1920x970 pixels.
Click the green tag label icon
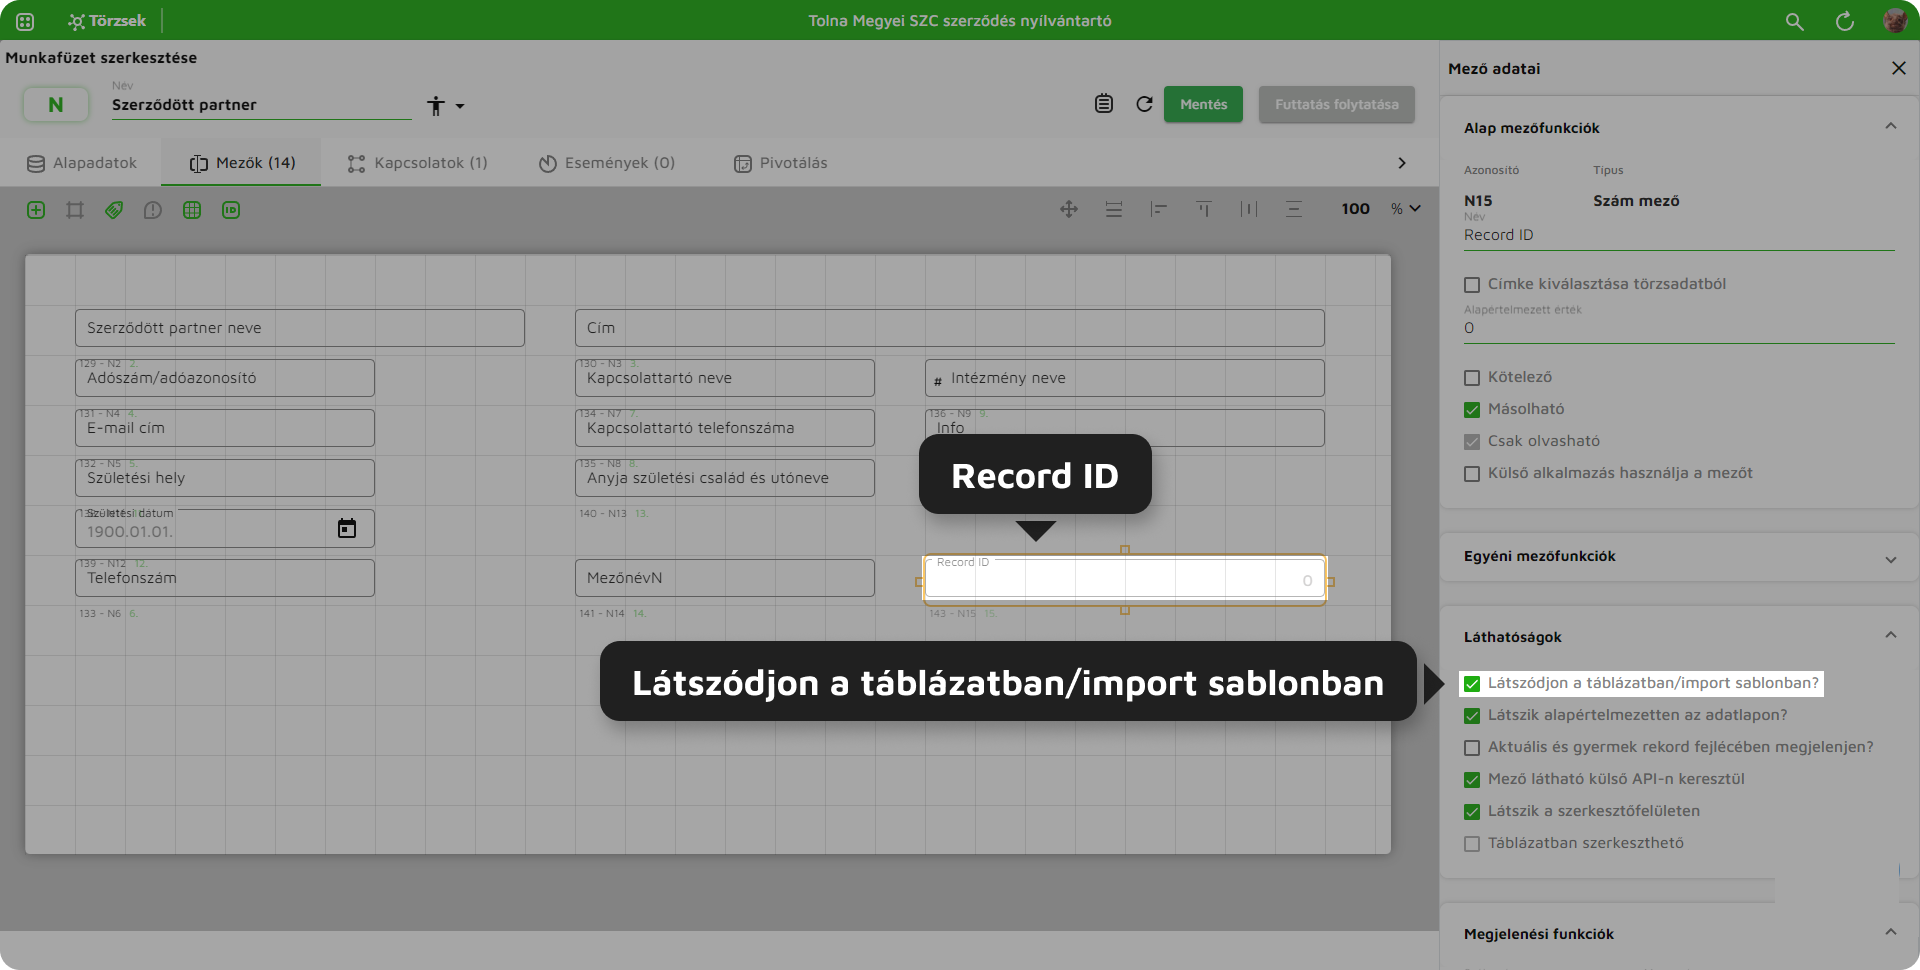tap(114, 210)
